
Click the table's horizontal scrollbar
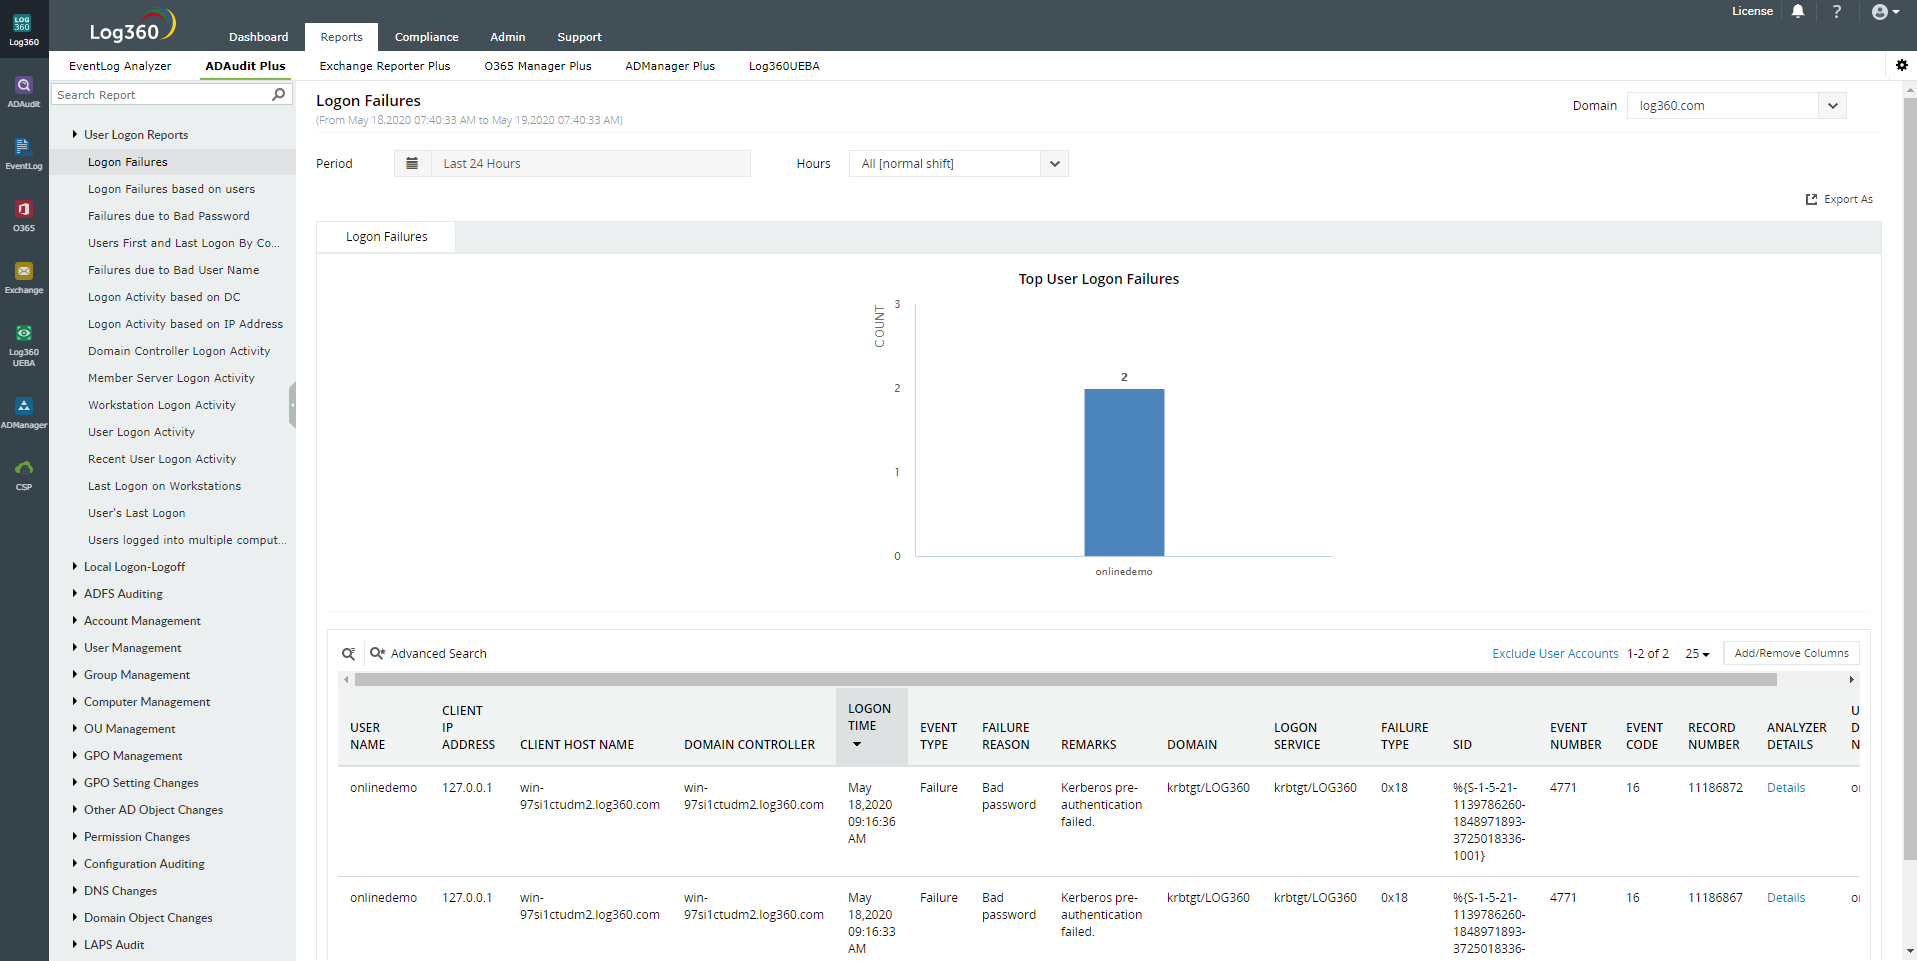click(1065, 680)
